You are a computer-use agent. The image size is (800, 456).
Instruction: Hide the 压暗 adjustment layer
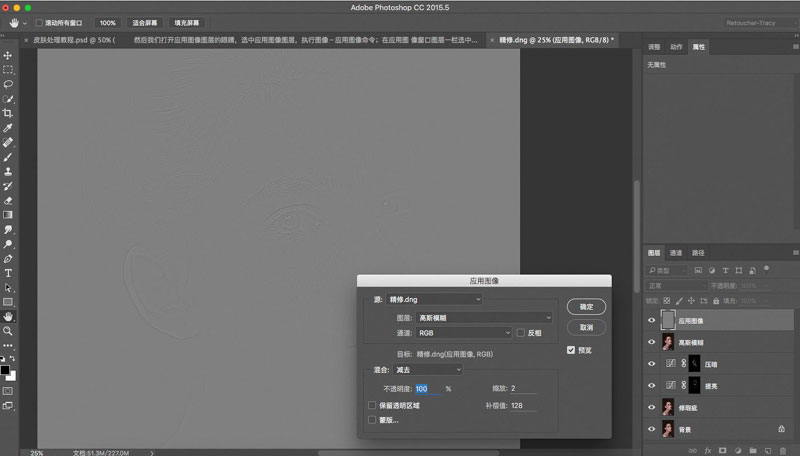(x=652, y=364)
